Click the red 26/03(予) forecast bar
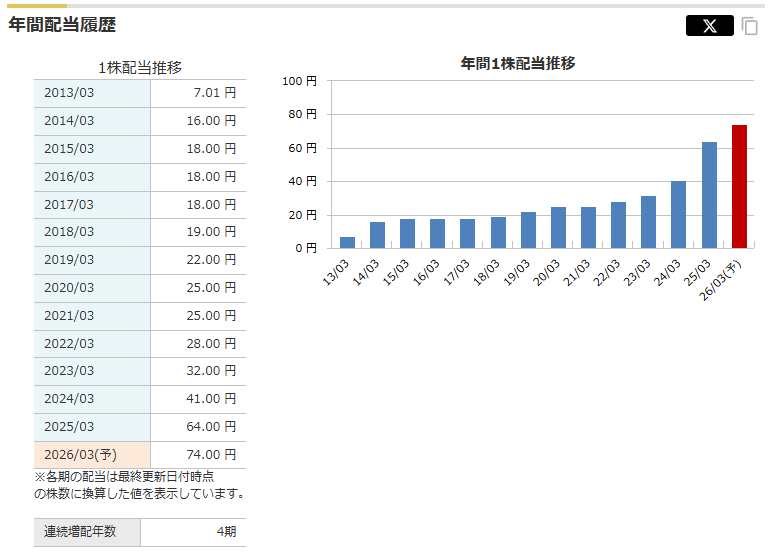The width and height of the screenshot is (784, 555). [739, 187]
